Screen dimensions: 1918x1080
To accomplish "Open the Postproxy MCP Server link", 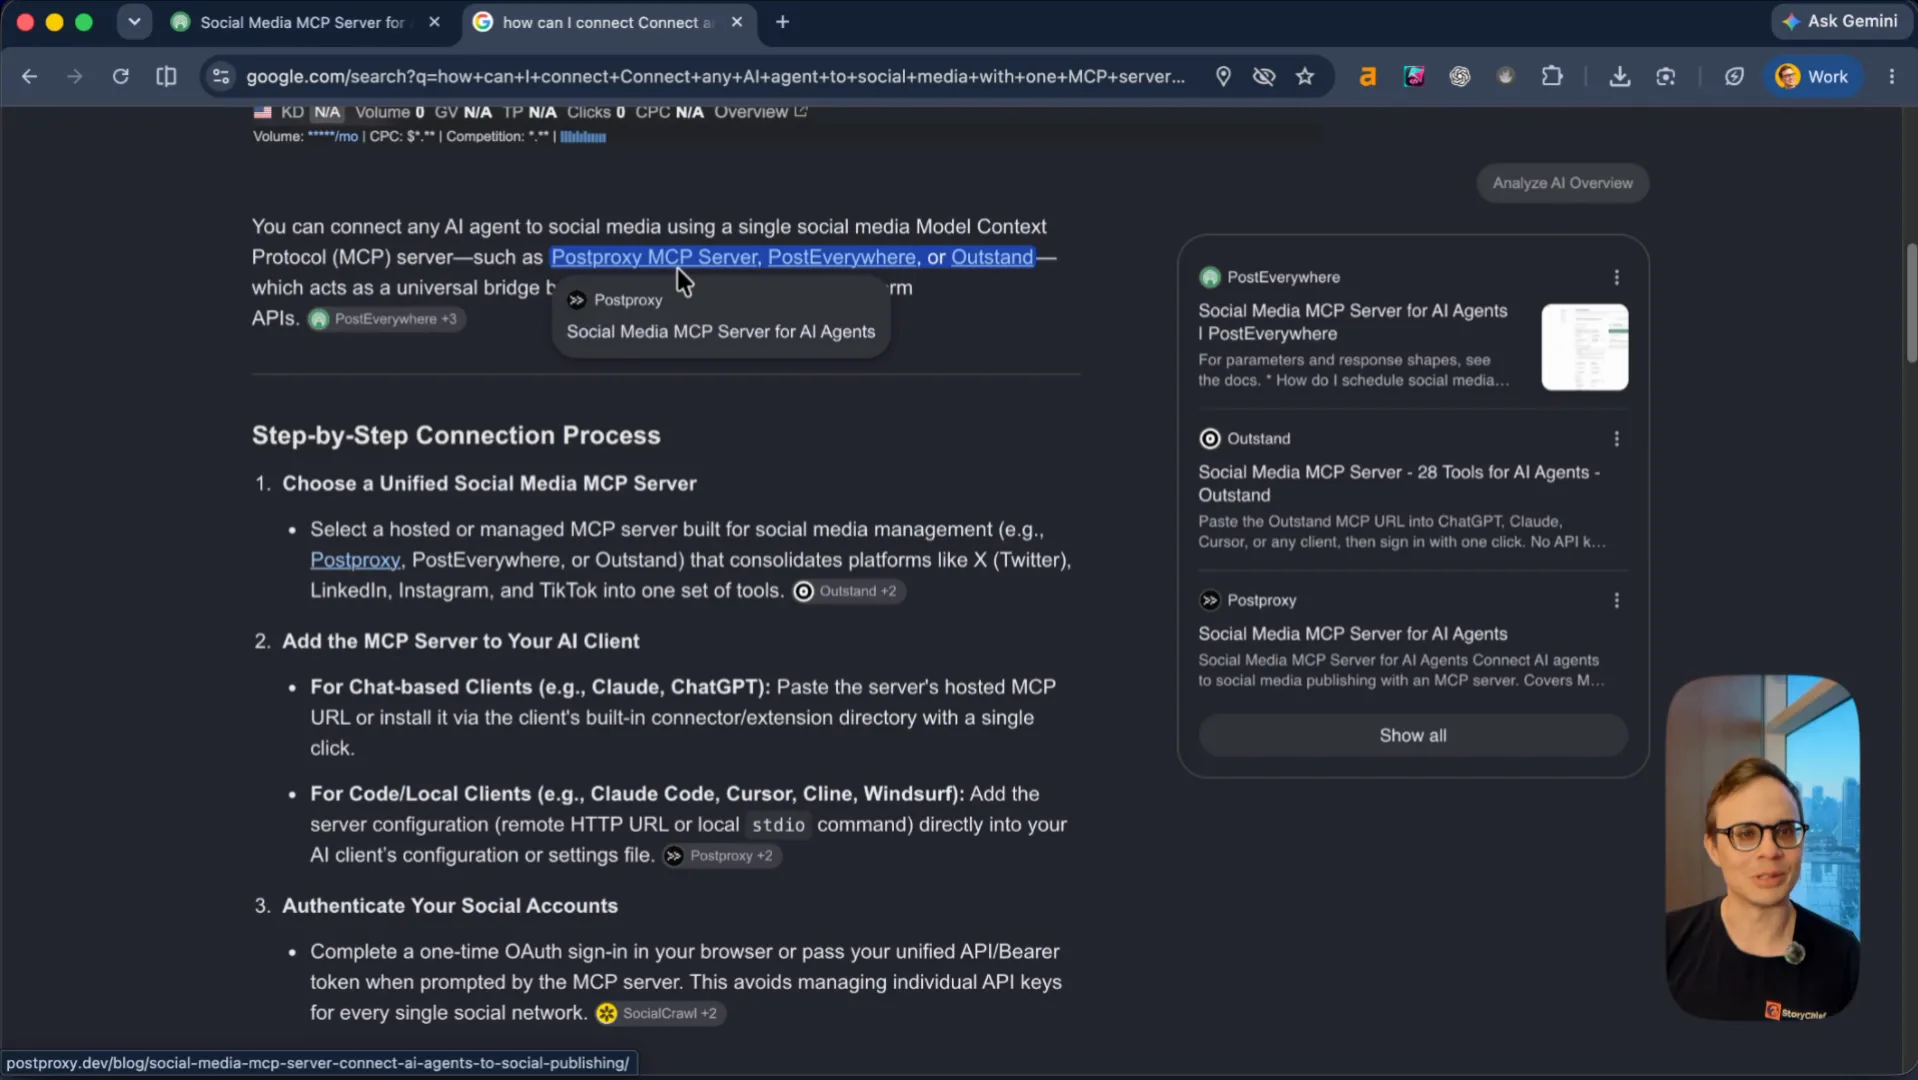I will (x=655, y=257).
